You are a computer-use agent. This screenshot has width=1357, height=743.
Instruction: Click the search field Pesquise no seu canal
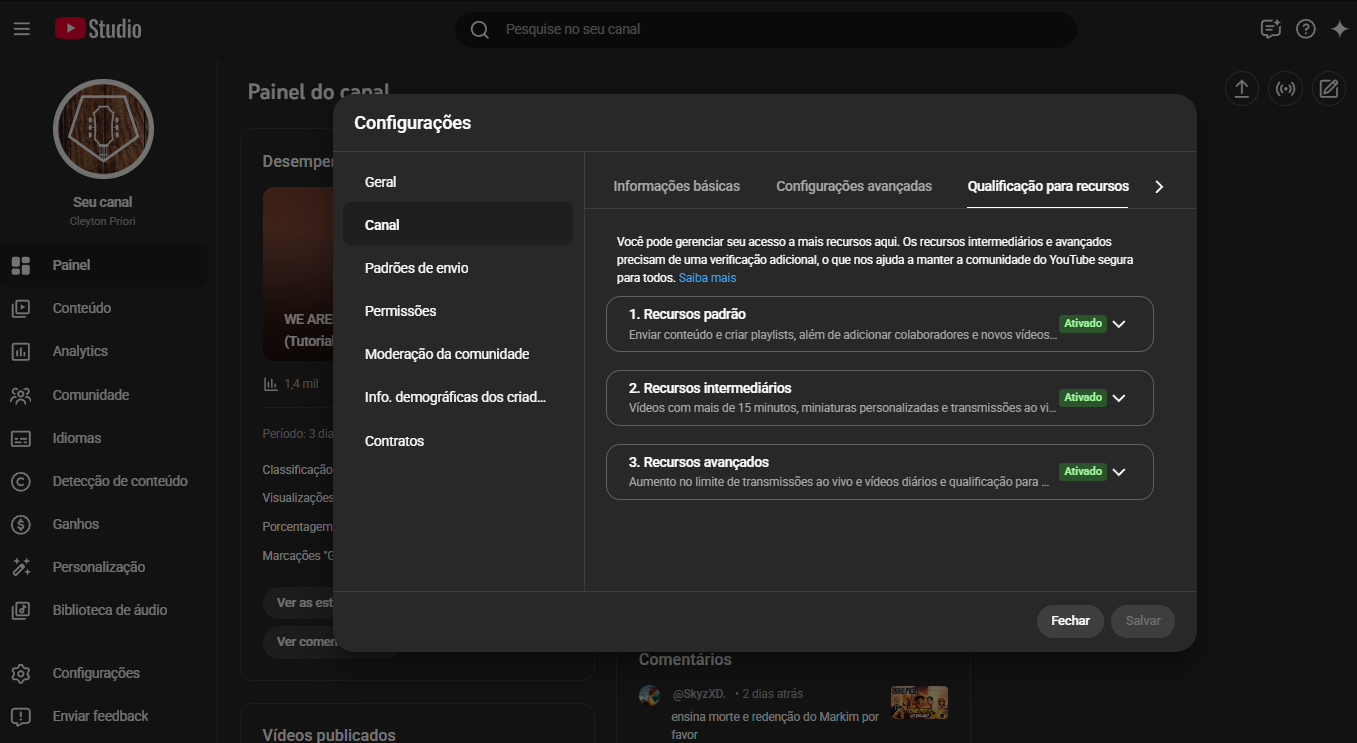point(765,29)
